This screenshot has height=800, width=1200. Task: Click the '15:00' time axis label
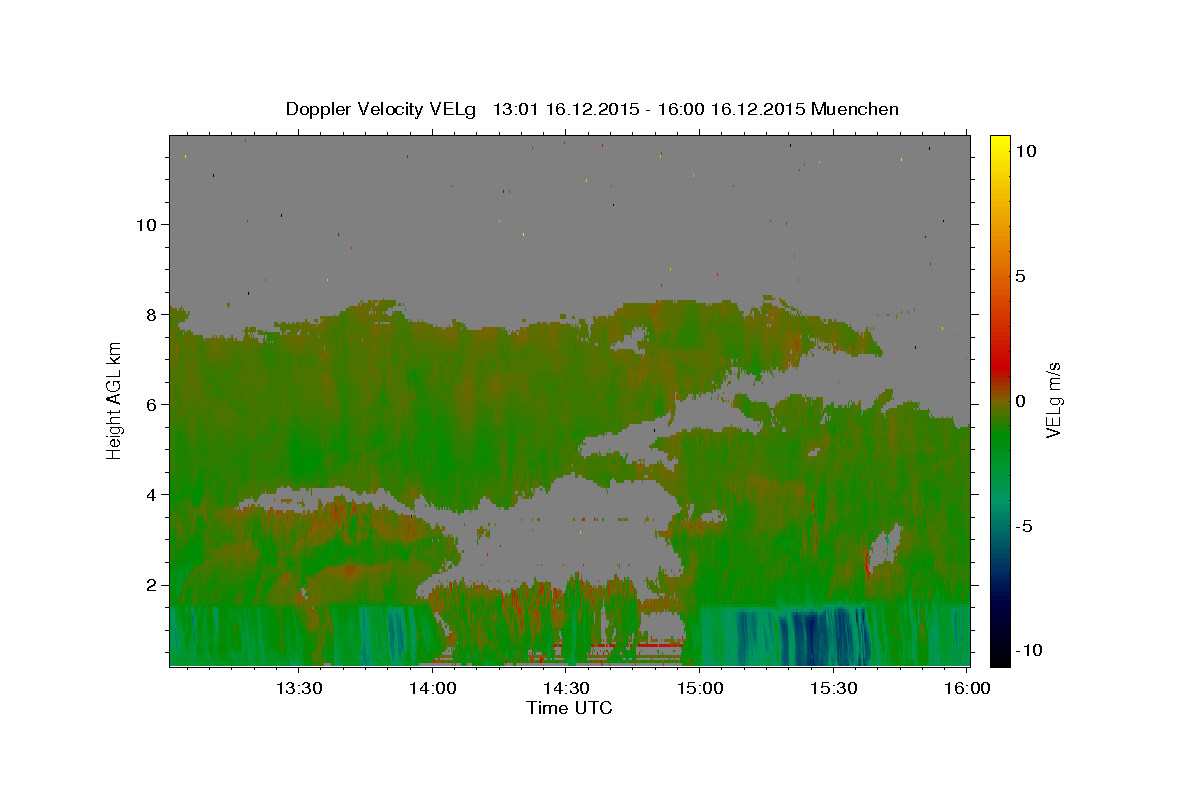(x=700, y=688)
